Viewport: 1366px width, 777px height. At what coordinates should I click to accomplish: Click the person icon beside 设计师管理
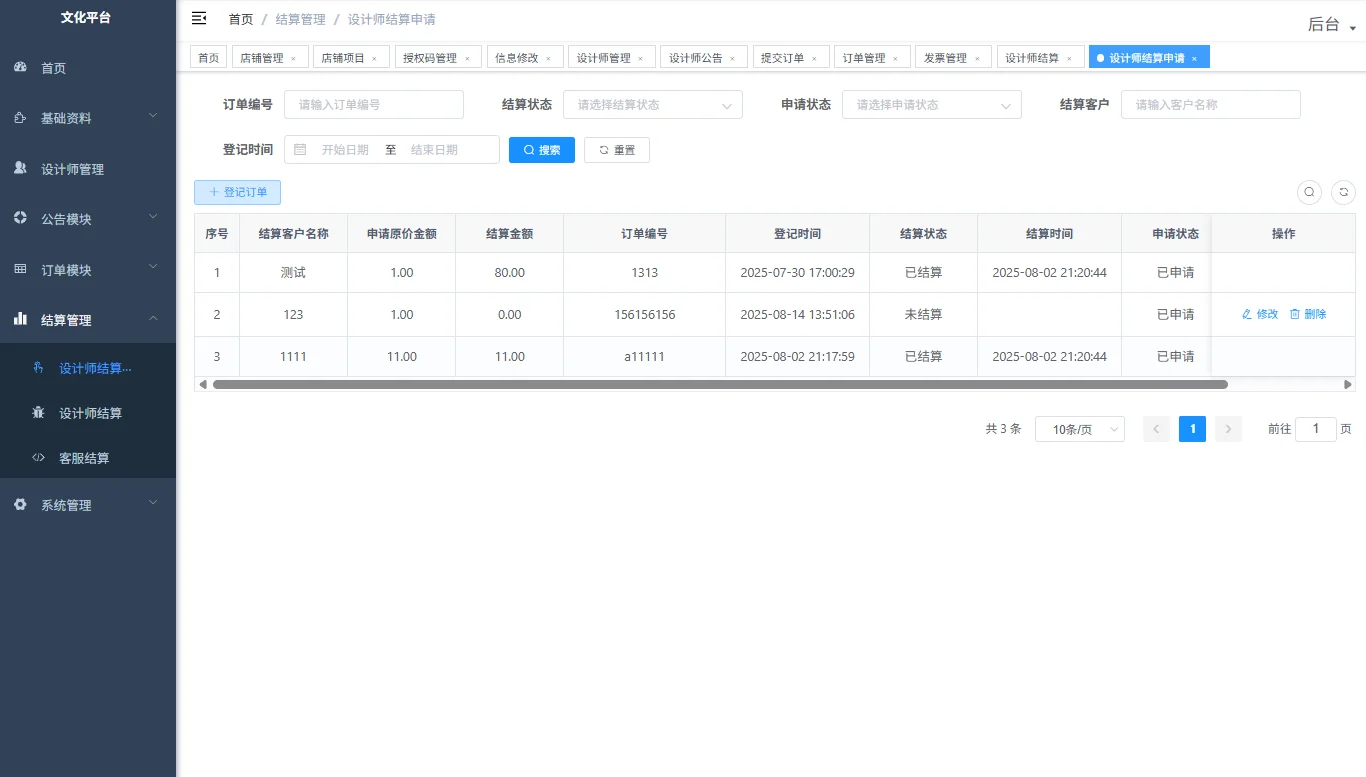pos(20,168)
